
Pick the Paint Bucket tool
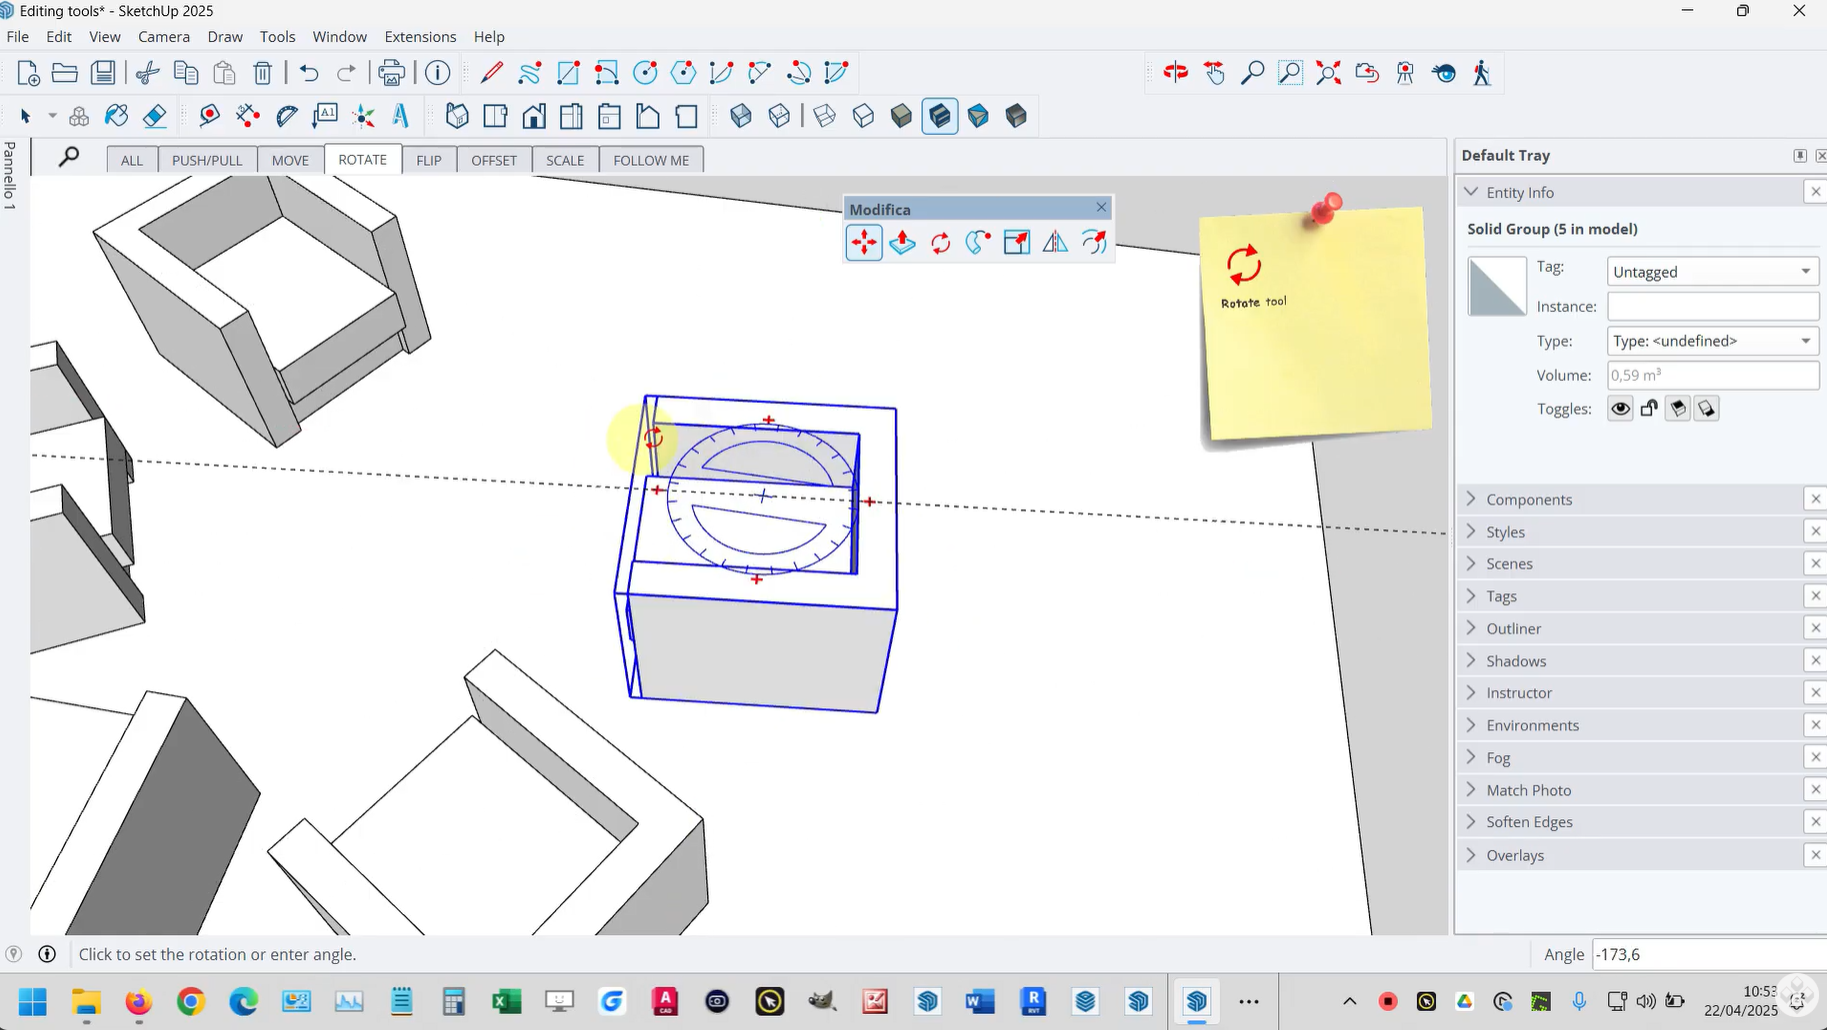click(x=117, y=116)
